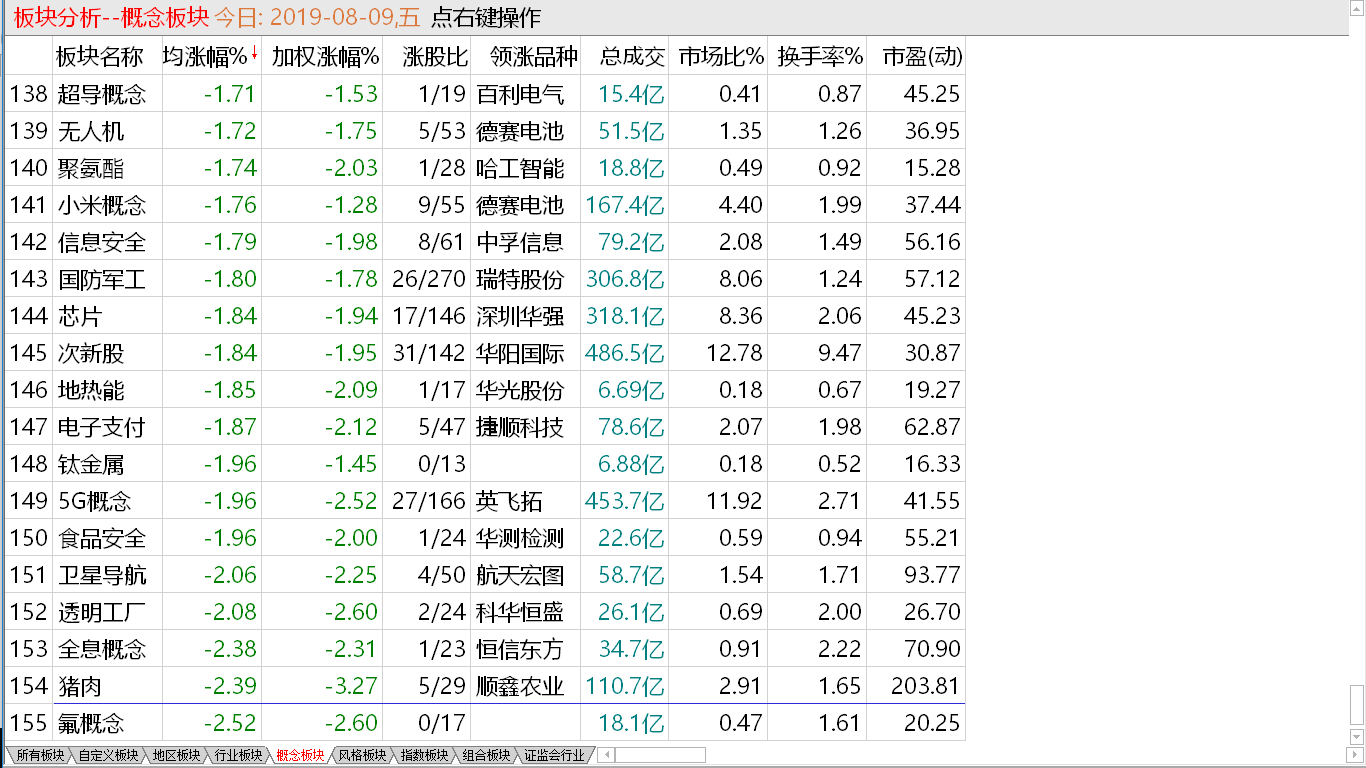Click leading stock 华测检测
1366x768 pixels.
520,538
